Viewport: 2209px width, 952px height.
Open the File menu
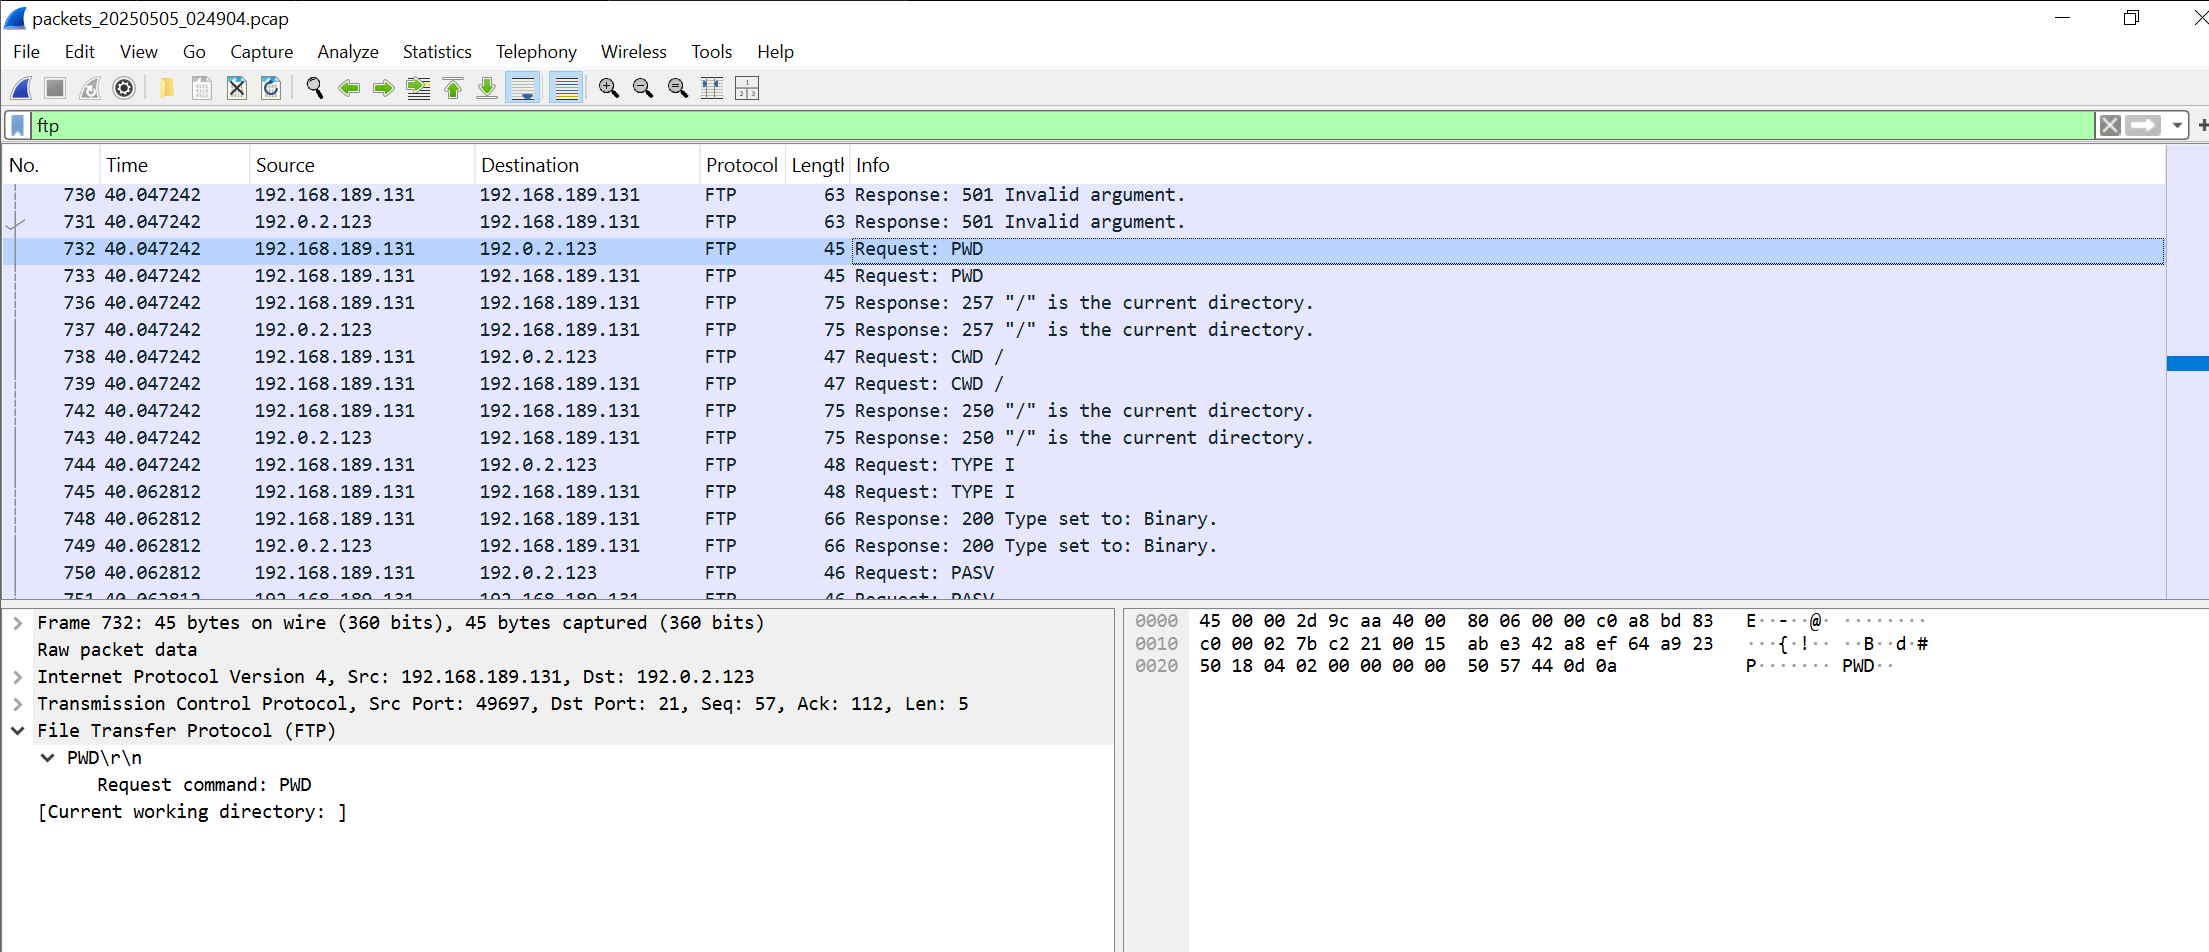pos(27,52)
